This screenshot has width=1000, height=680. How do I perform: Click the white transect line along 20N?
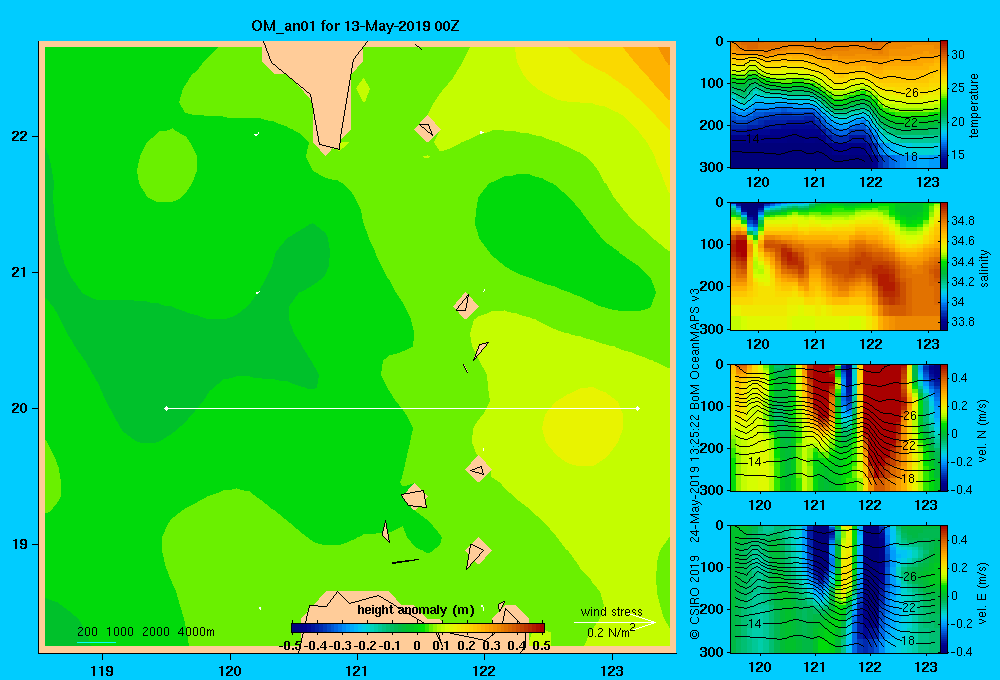(402, 408)
